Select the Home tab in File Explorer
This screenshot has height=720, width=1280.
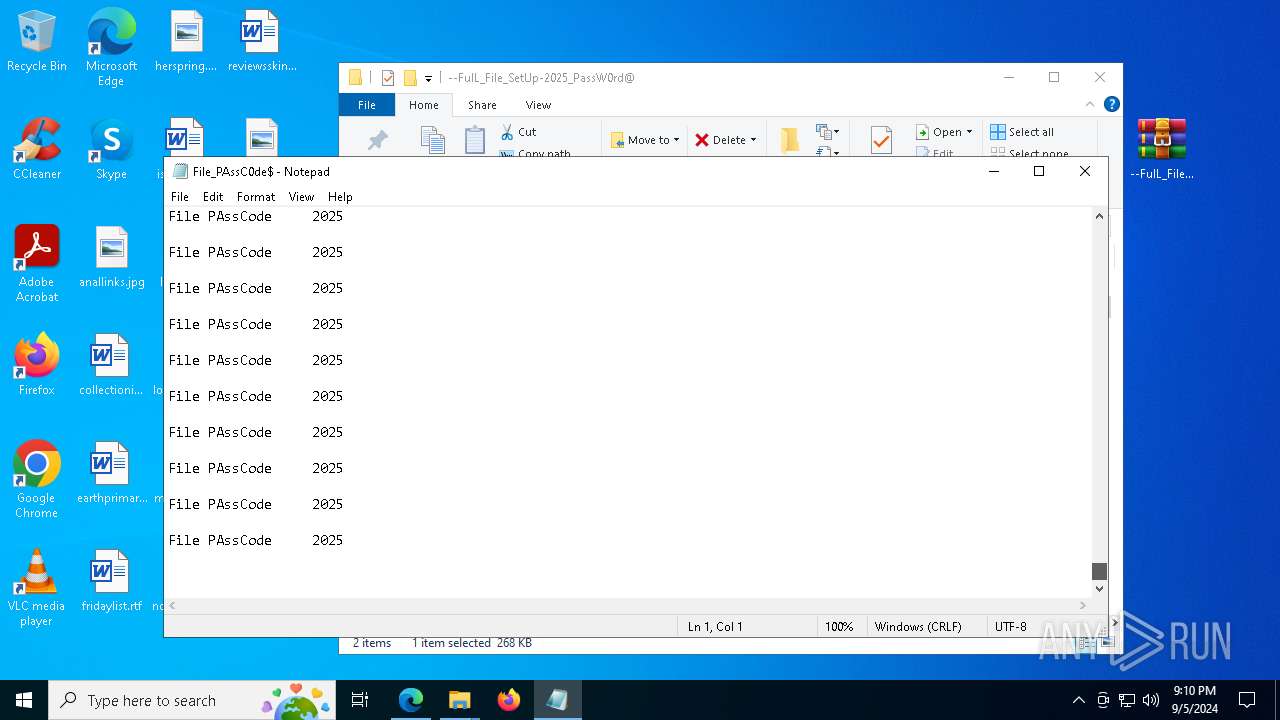424,105
